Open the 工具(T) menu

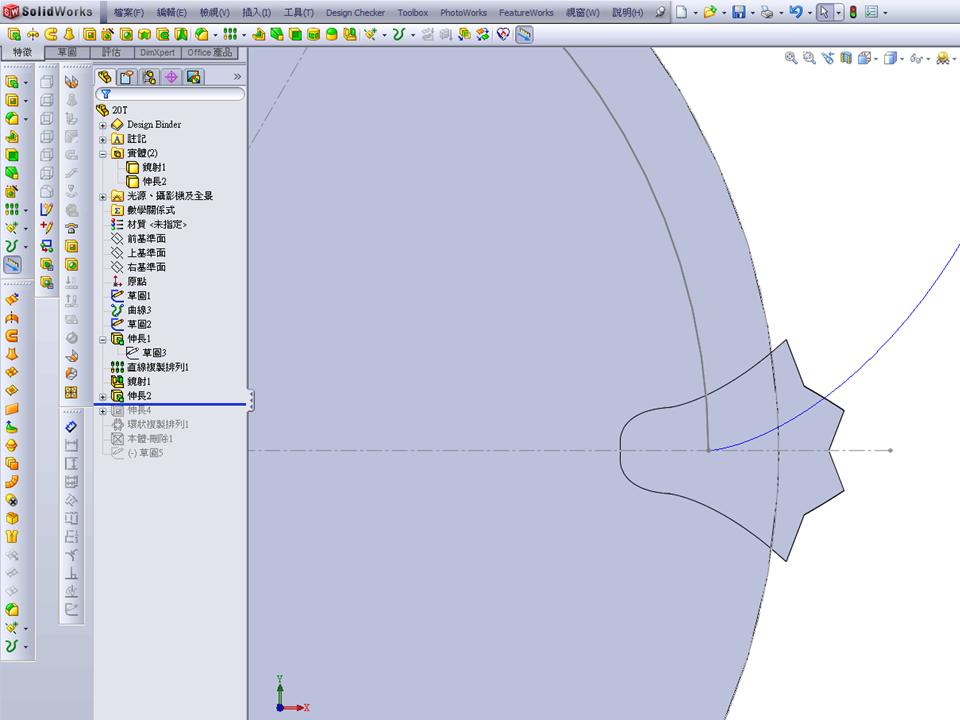(299, 12)
